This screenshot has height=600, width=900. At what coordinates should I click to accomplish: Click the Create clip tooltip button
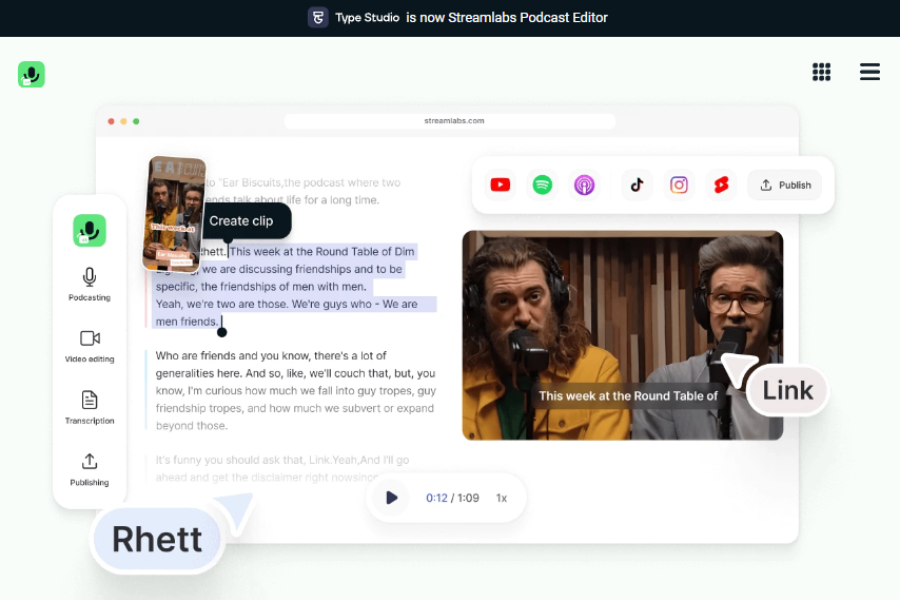point(245,221)
